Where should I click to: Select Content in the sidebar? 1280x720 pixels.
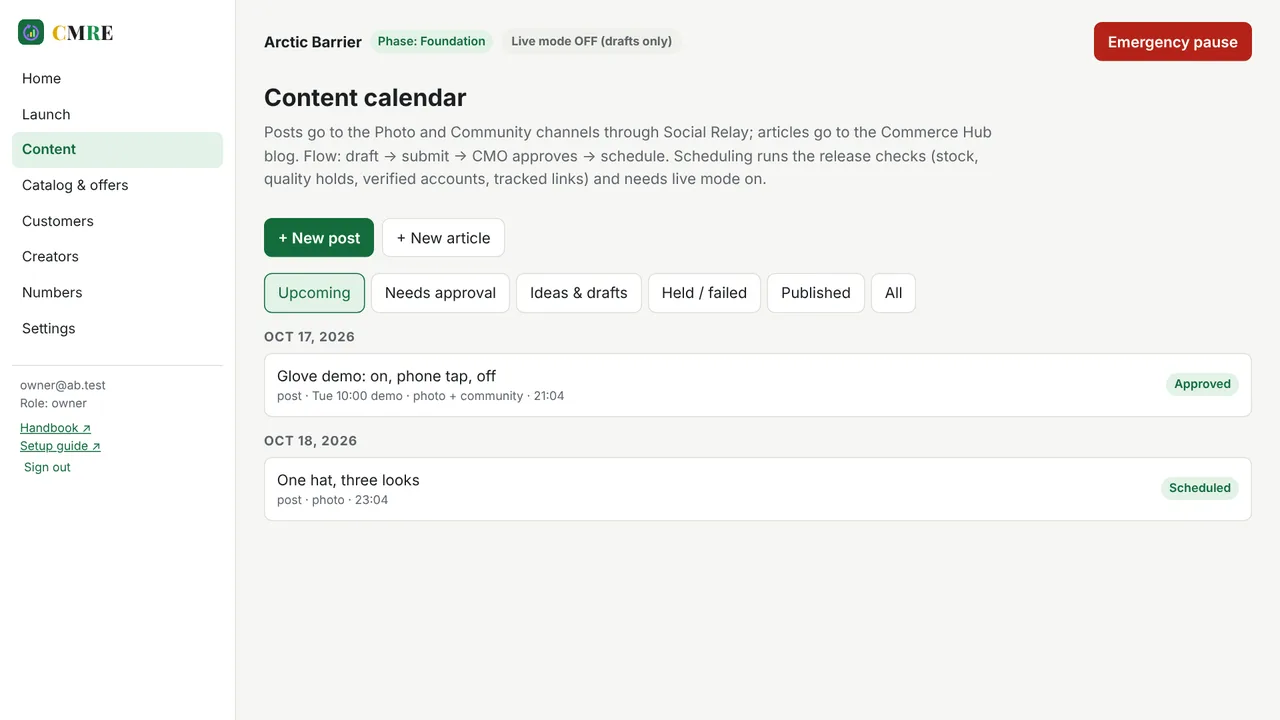(x=117, y=150)
